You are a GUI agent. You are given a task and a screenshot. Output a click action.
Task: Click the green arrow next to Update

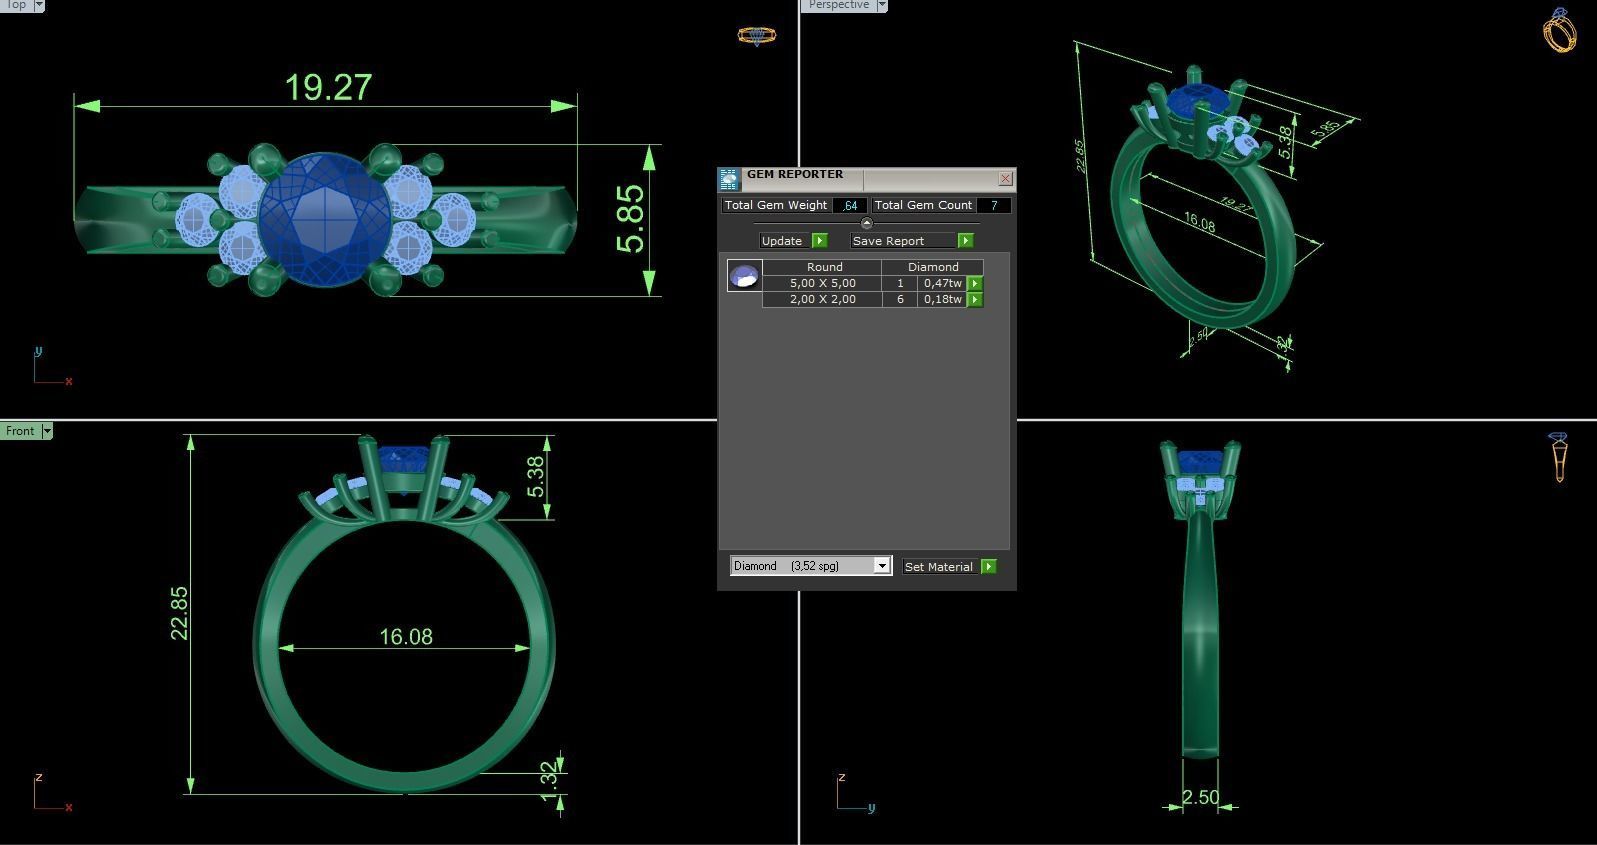tap(820, 241)
